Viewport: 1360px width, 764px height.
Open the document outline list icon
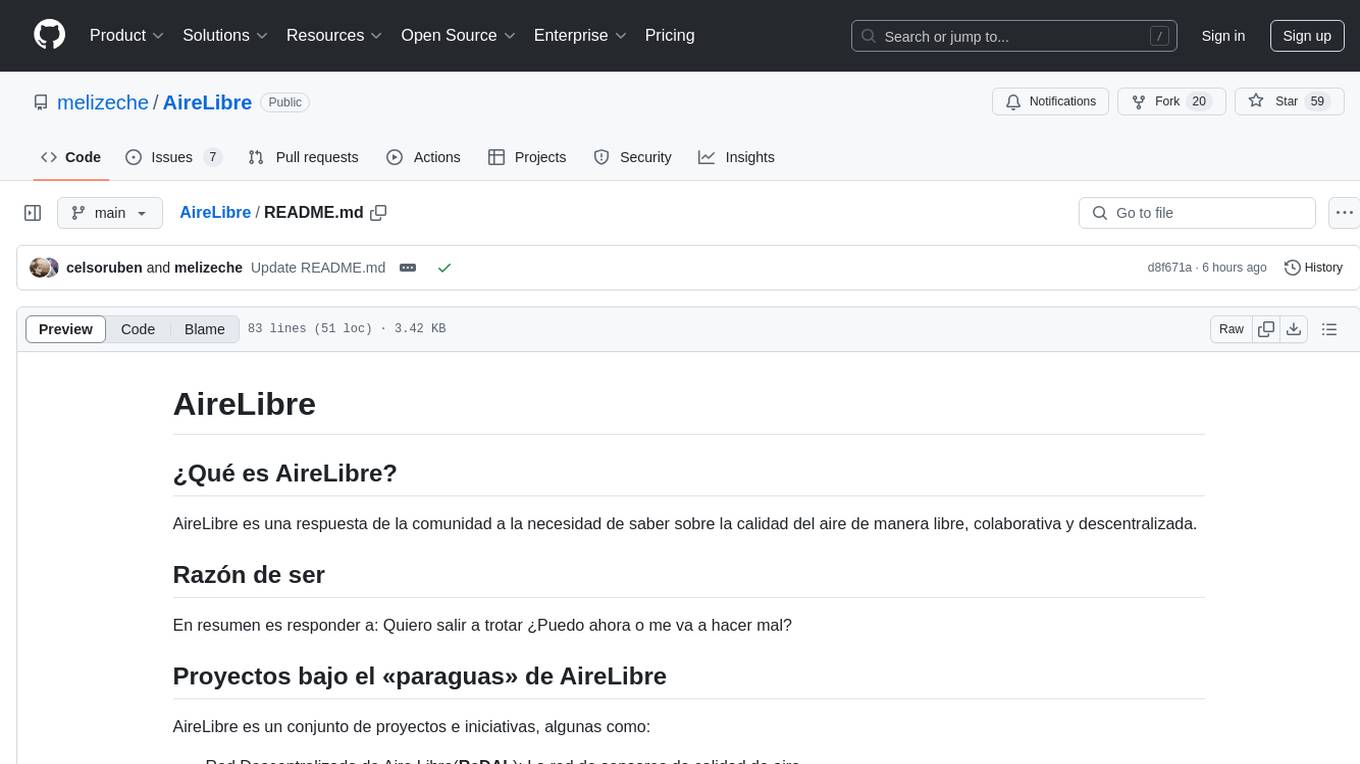pyautogui.click(x=1329, y=329)
